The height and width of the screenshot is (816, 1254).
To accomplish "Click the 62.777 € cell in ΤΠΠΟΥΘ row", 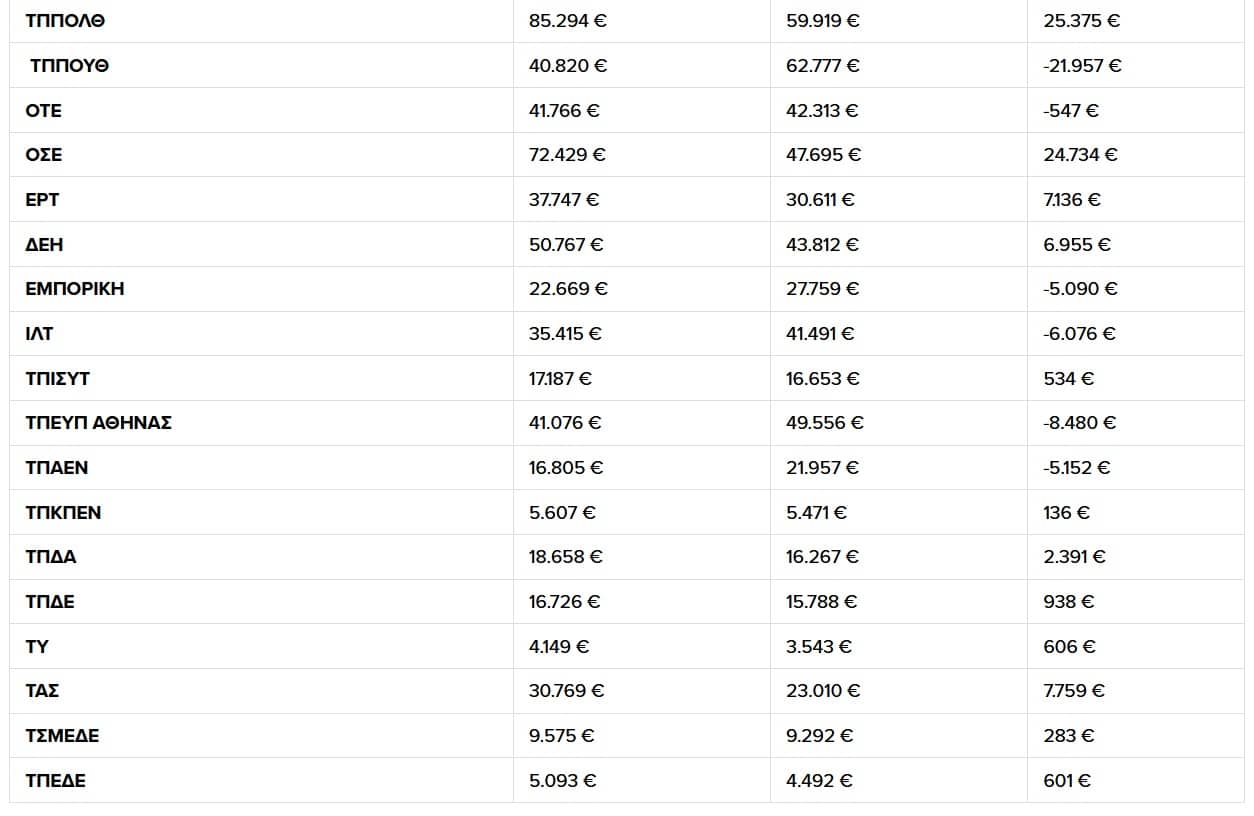I will tap(822, 66).
